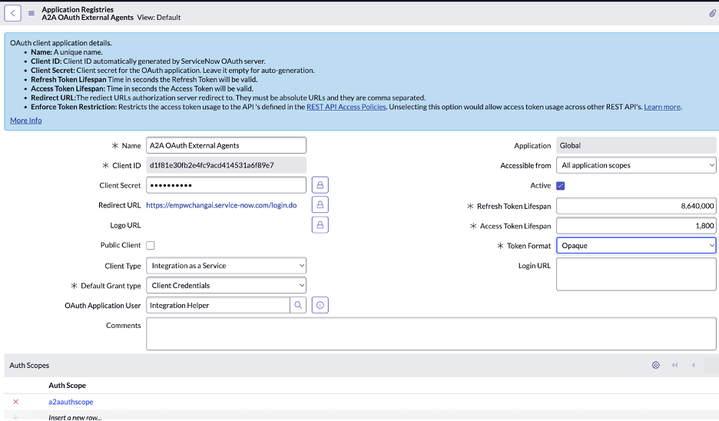Open the Client Type dropdown

226,265
